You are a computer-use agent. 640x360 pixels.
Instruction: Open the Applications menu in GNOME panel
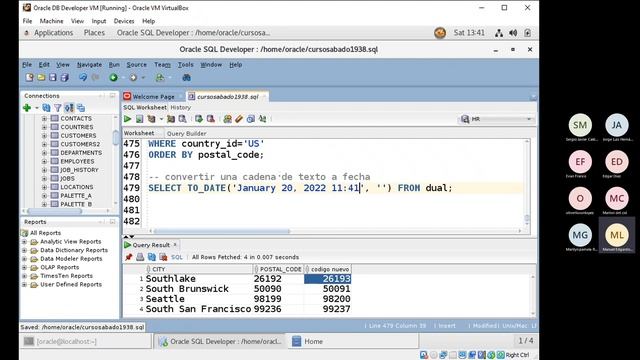tap(53, 33)
